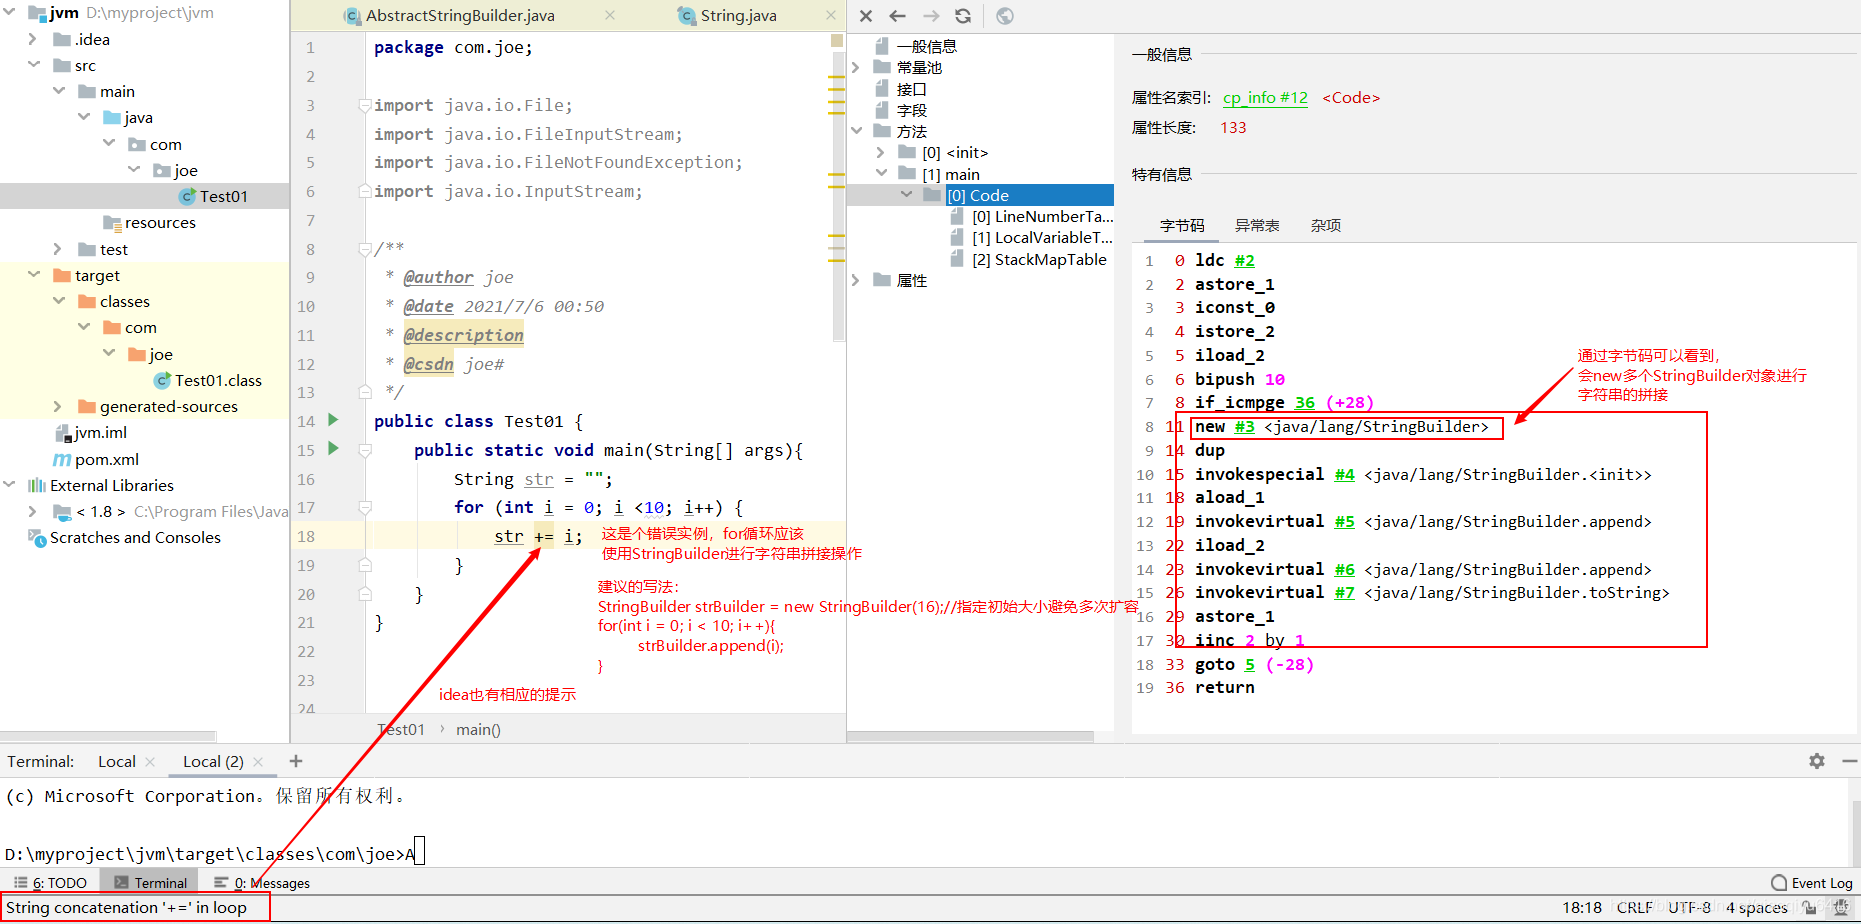Select Scratches and Consoles
This screenshot has height=924, width=1861.
click(x=135, y=537)
